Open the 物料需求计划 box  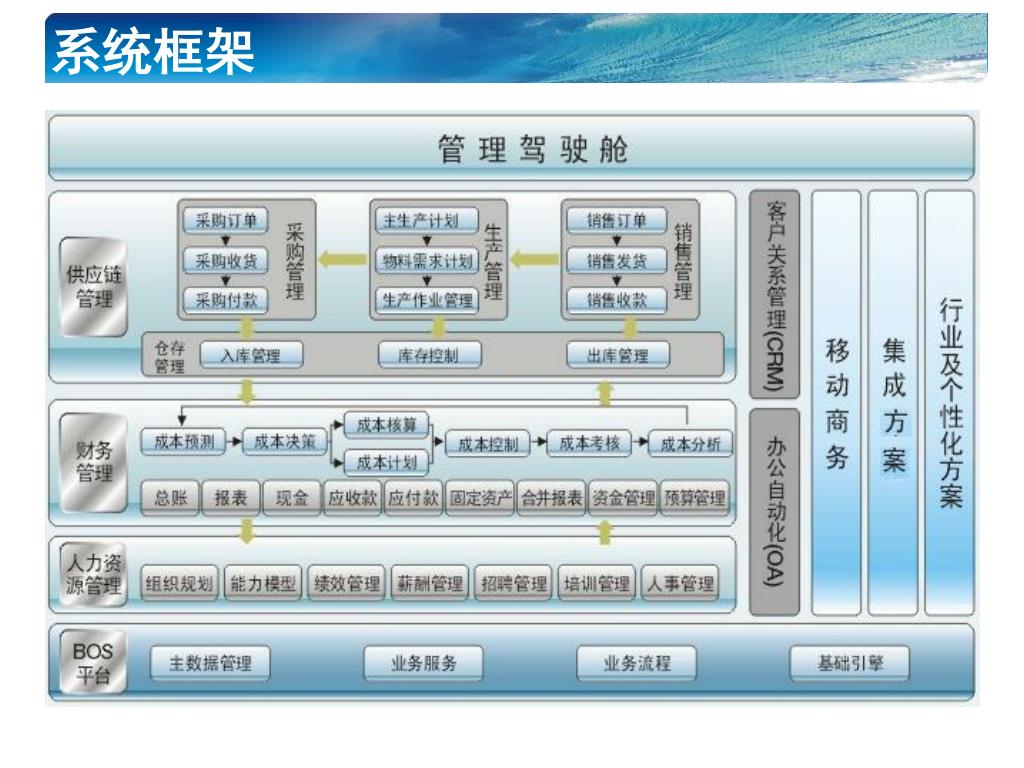tap(427, 261)
